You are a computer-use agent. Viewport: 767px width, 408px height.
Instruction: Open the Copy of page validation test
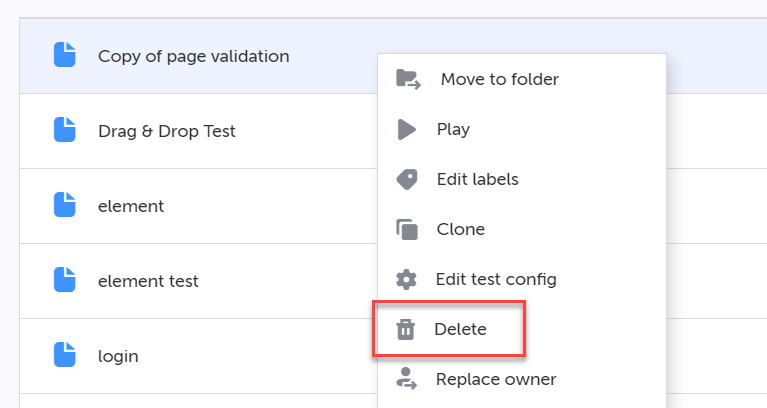(194, 56)
